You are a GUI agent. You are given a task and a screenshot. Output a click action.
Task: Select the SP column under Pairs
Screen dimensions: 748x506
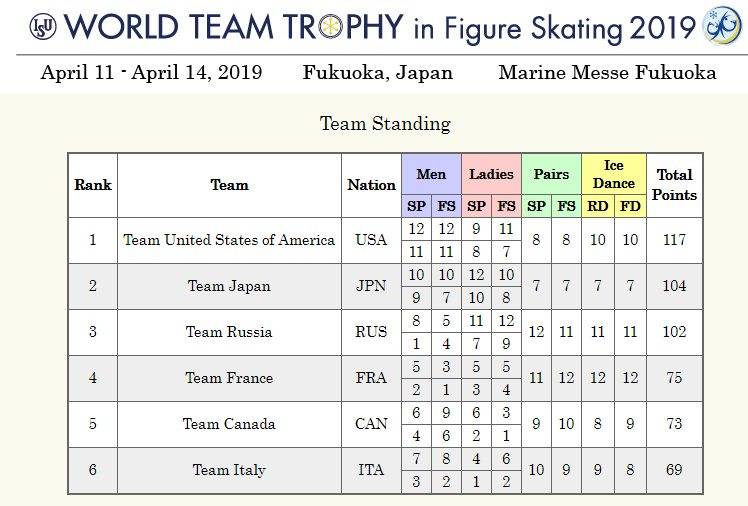[536, 206]
